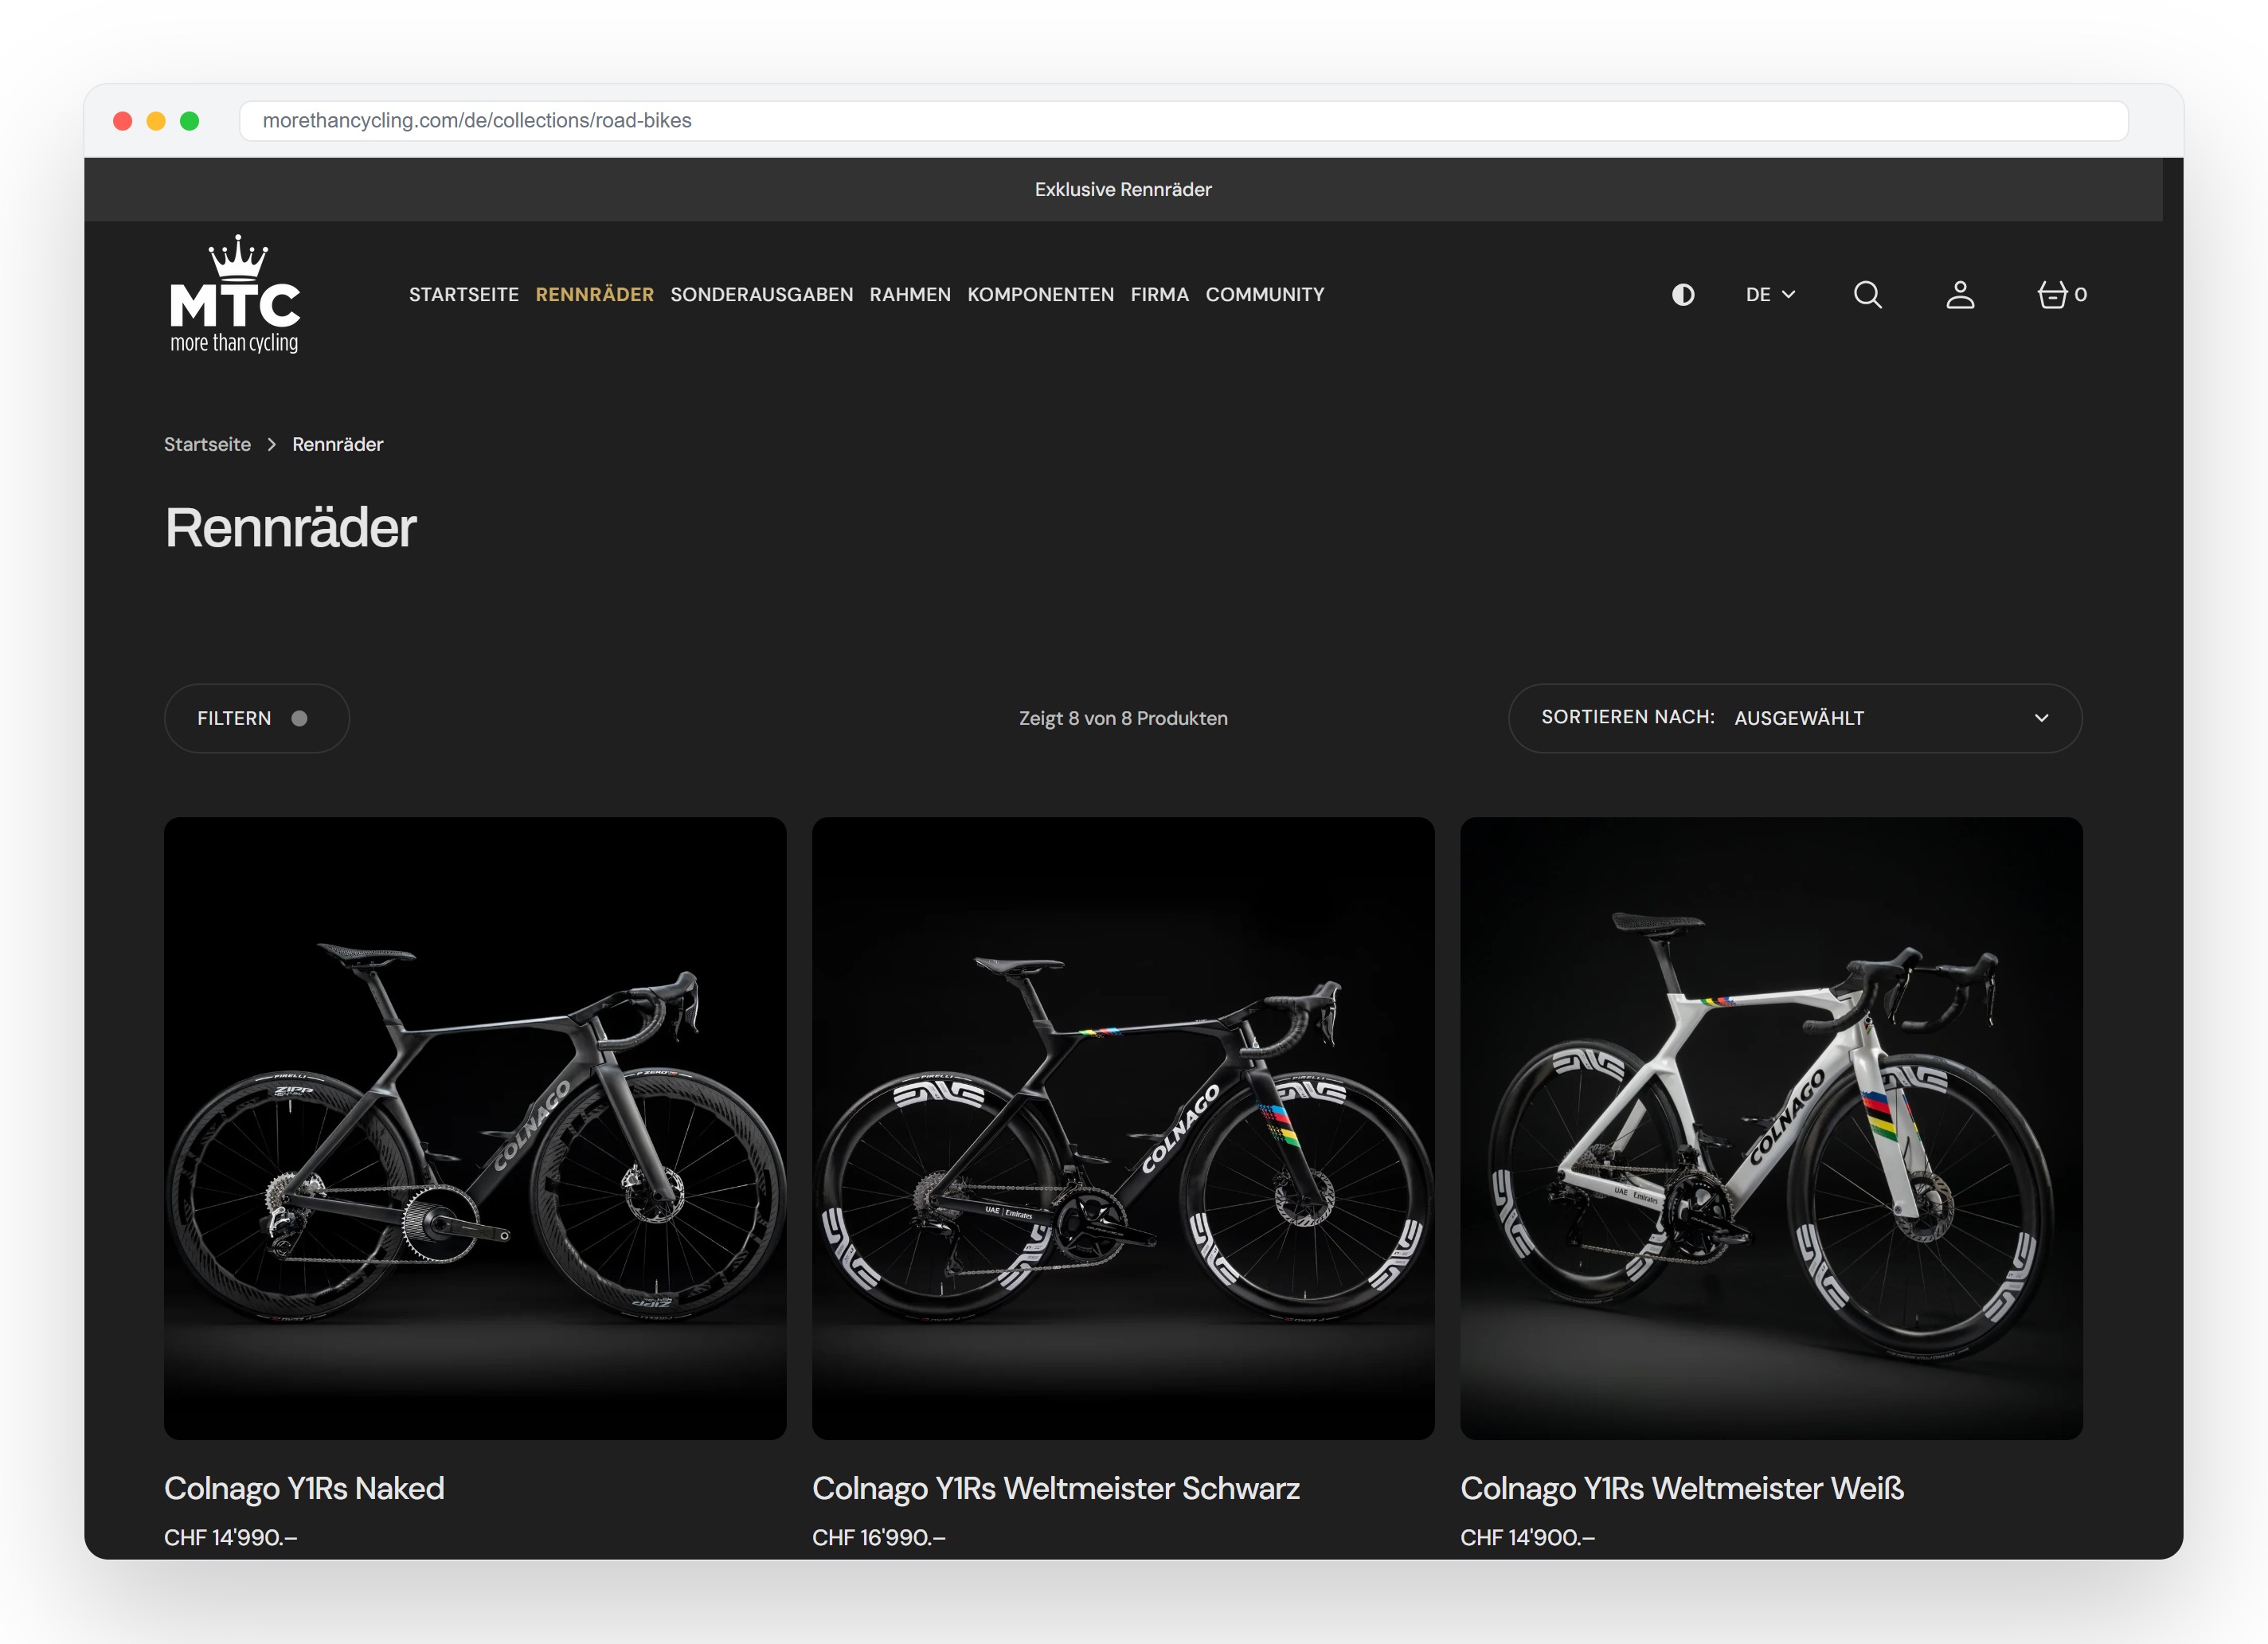Open the Filtern button
This screenshot has height=1644, width=2268.
click(x=257, y=718)
